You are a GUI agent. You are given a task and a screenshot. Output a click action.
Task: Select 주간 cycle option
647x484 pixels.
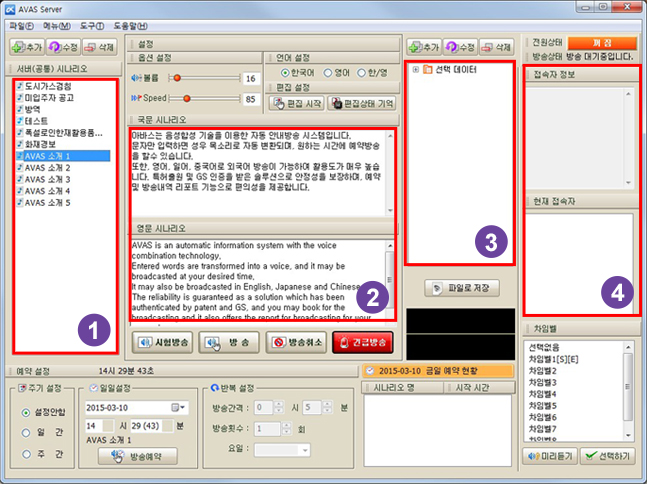click(x=26, y=454)
